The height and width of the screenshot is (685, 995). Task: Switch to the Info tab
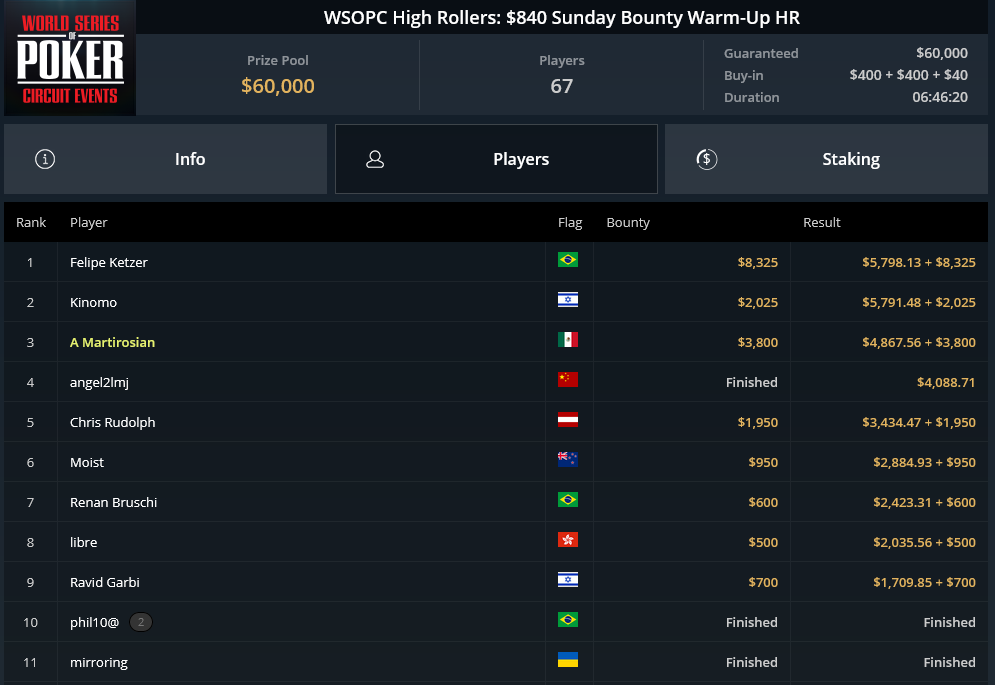click(x=166, y=159)
